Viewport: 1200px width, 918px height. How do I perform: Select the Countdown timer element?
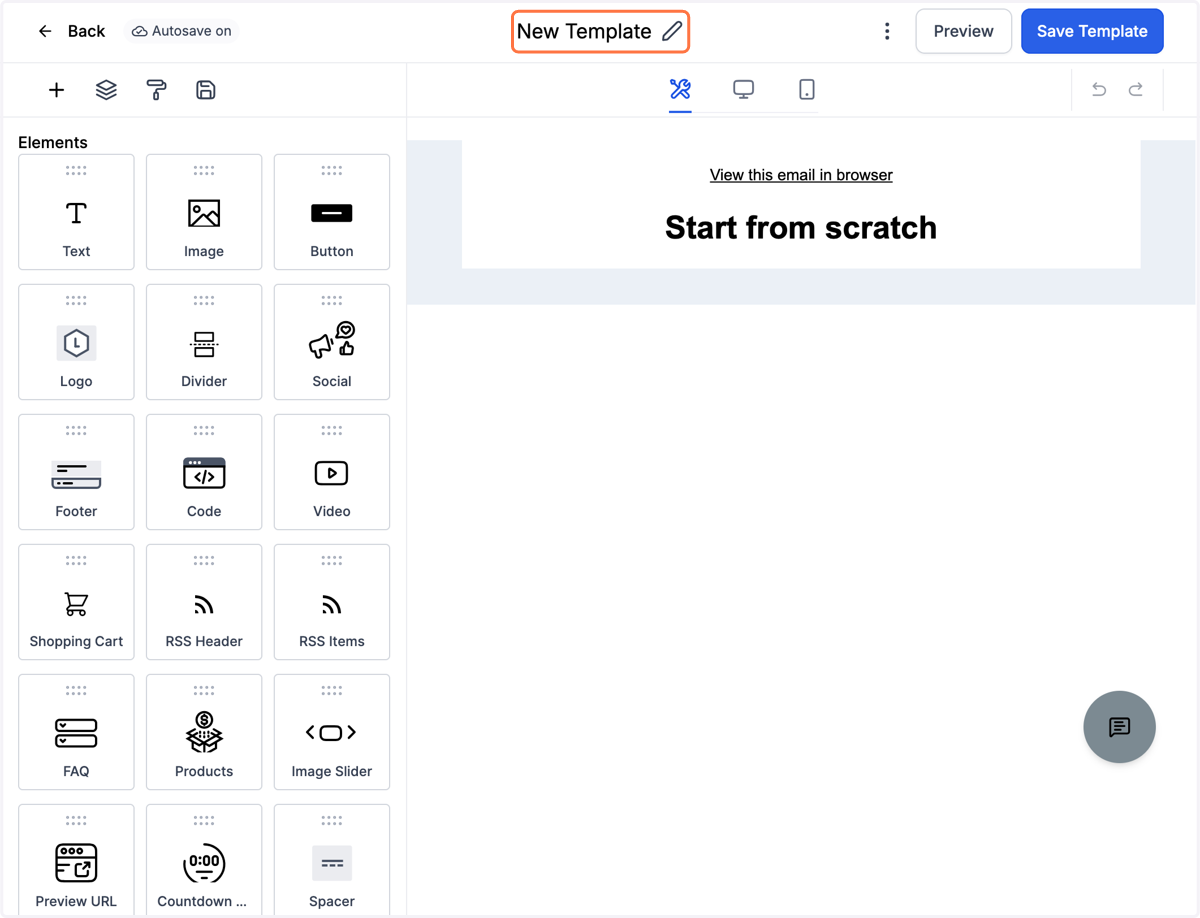tap(204, 861)
